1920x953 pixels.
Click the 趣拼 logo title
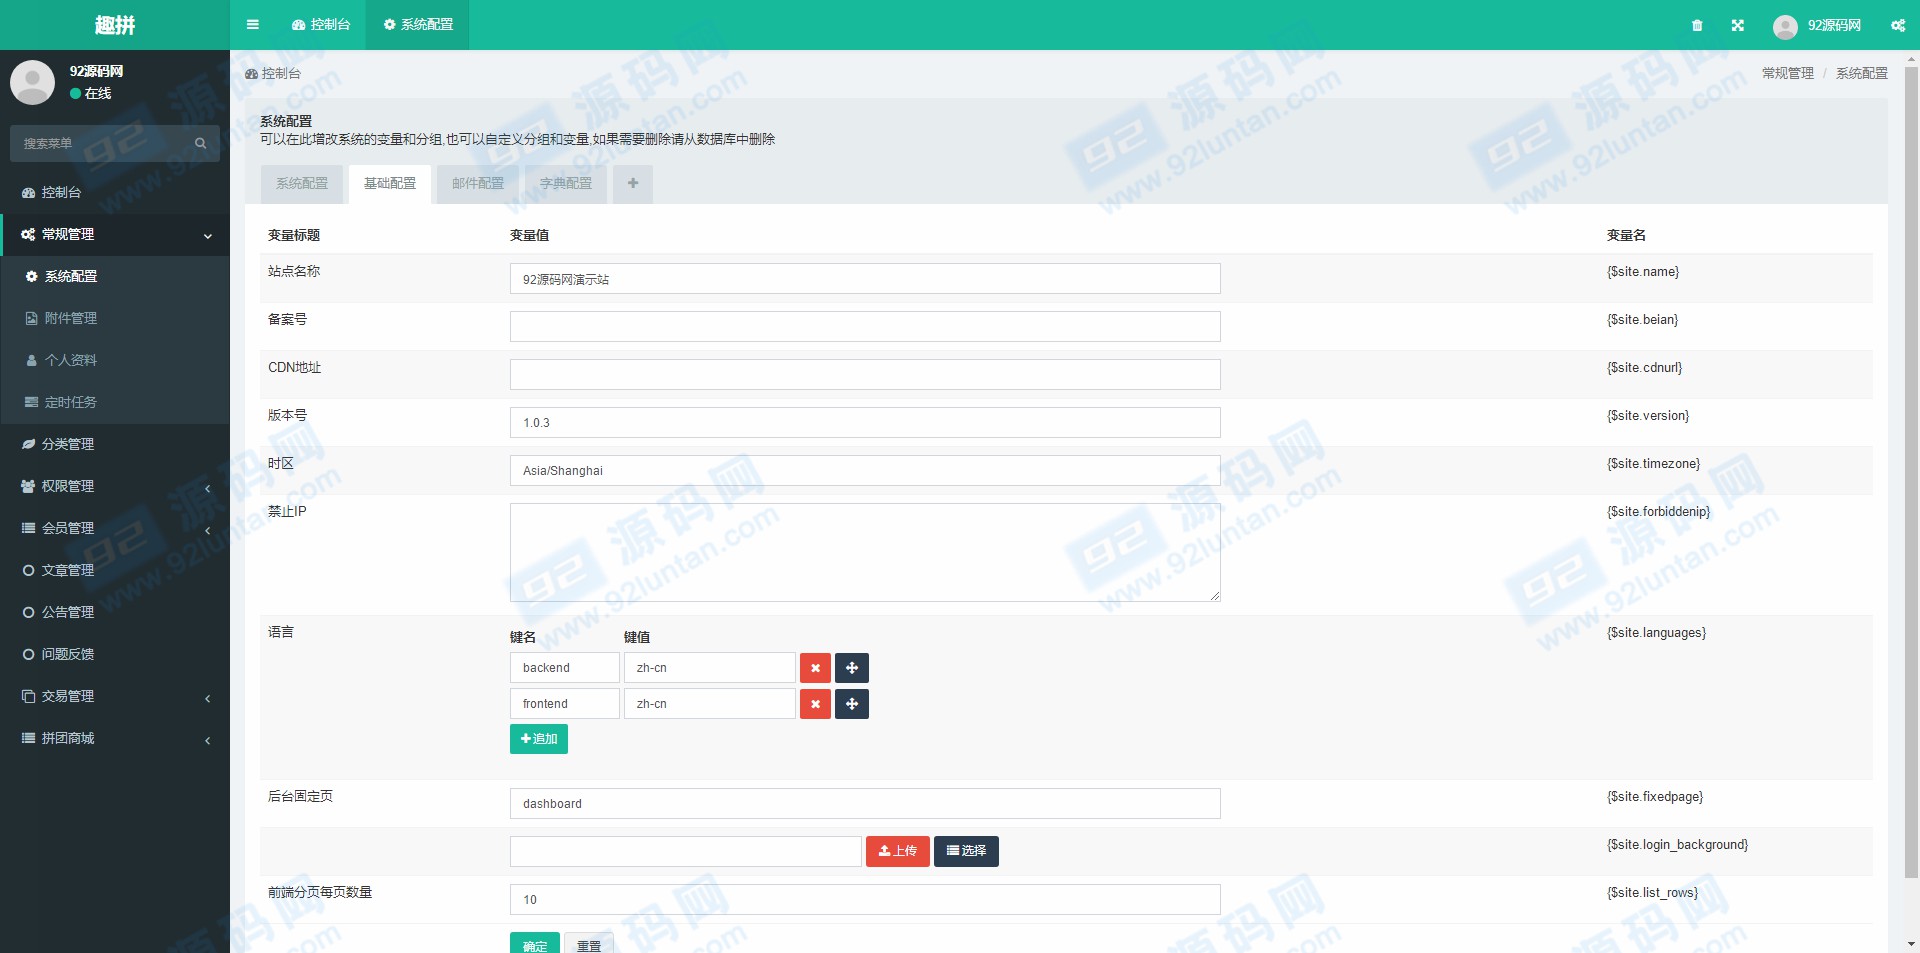click(115, 25)
